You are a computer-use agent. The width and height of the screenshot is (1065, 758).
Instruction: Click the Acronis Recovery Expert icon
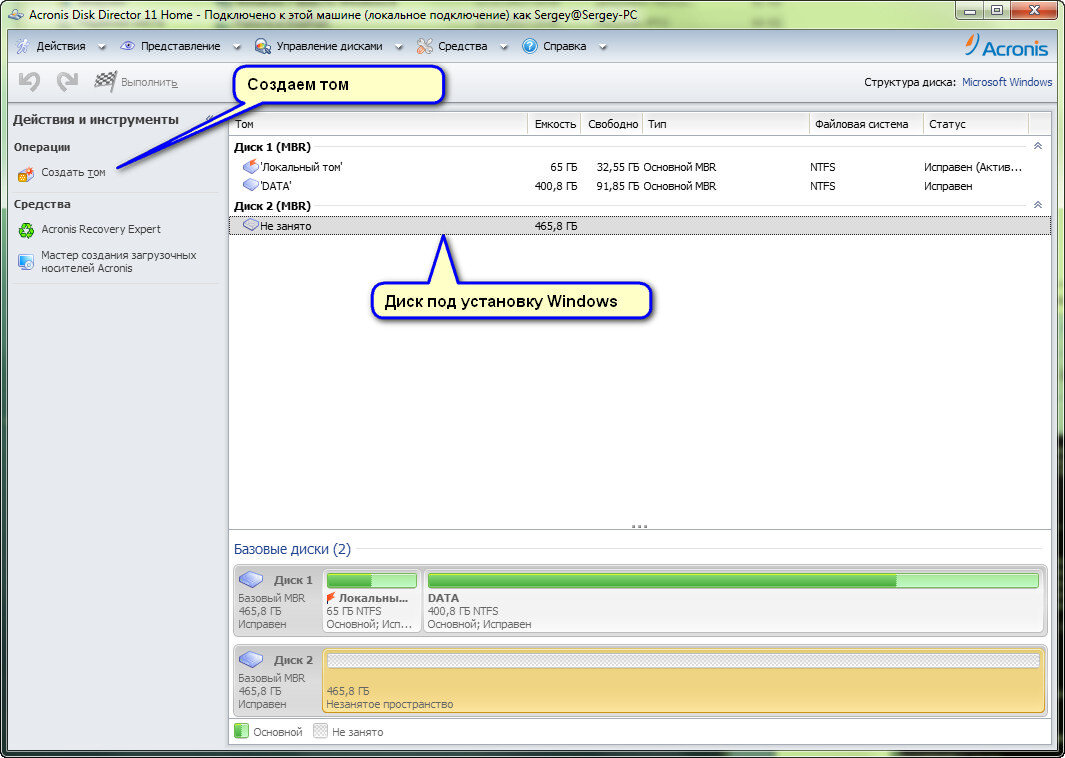tap(26, 230)
